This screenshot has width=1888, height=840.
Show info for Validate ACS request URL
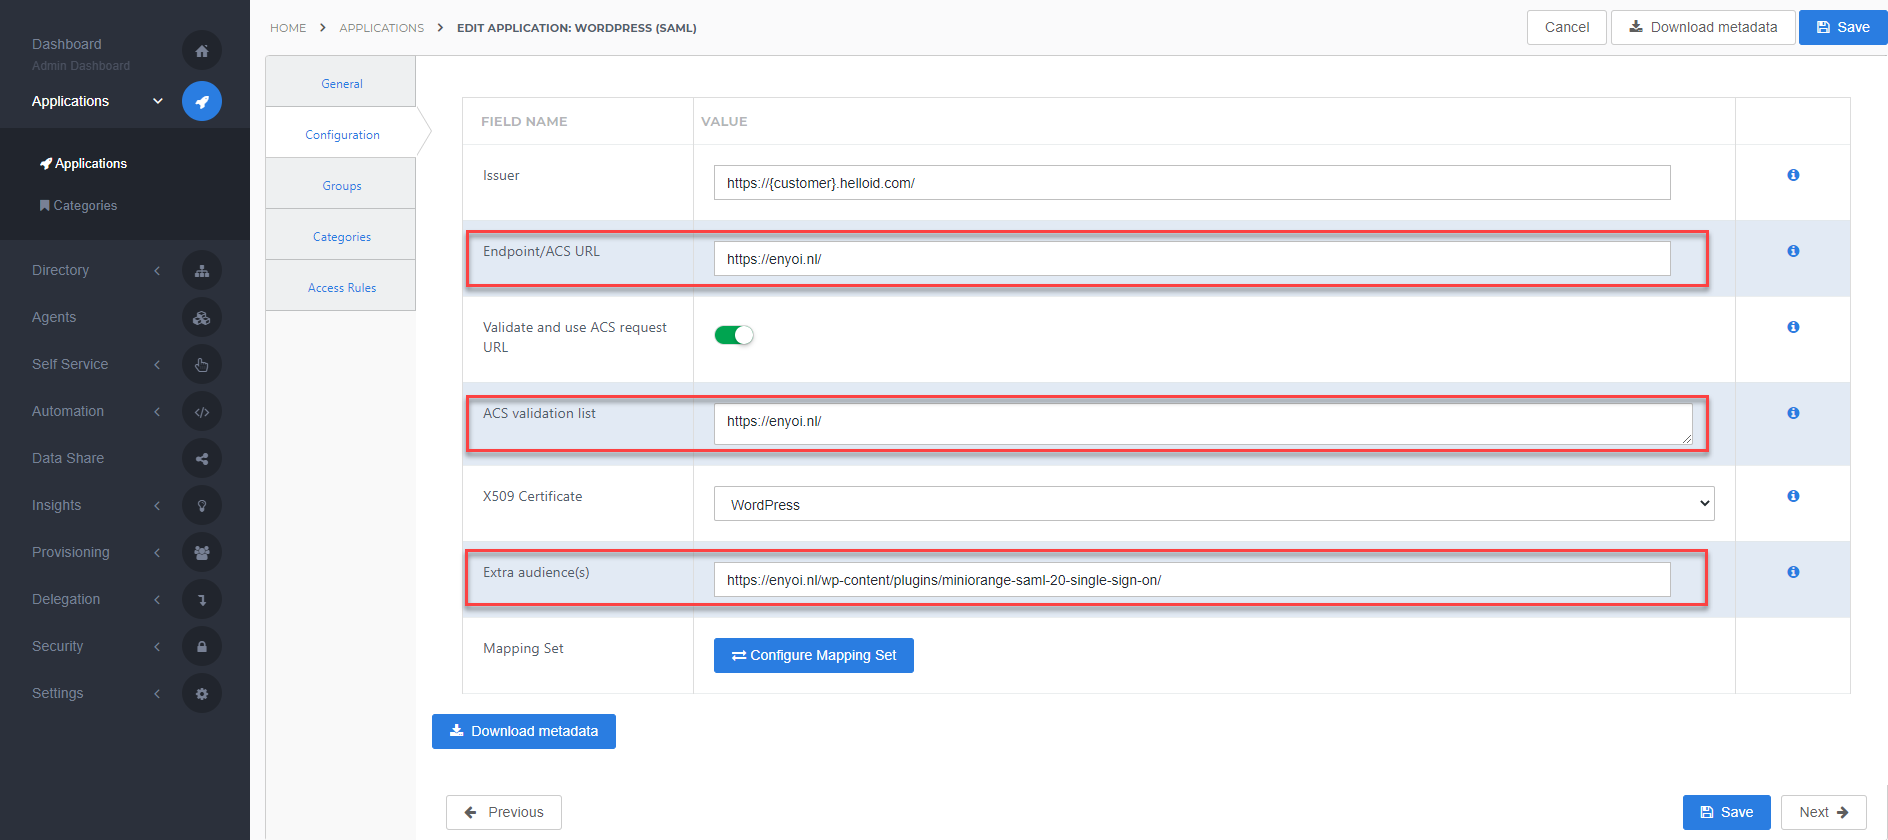[1793, 327]
